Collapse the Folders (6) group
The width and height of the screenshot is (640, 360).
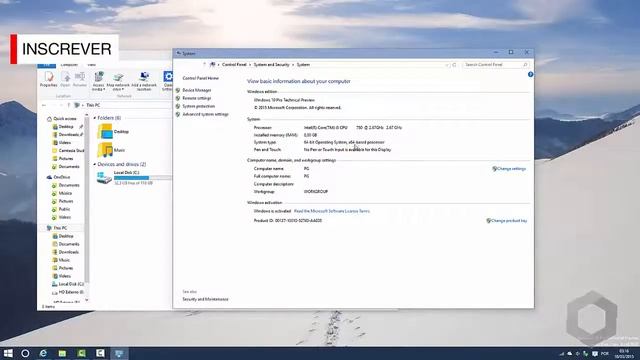[95, 118]
